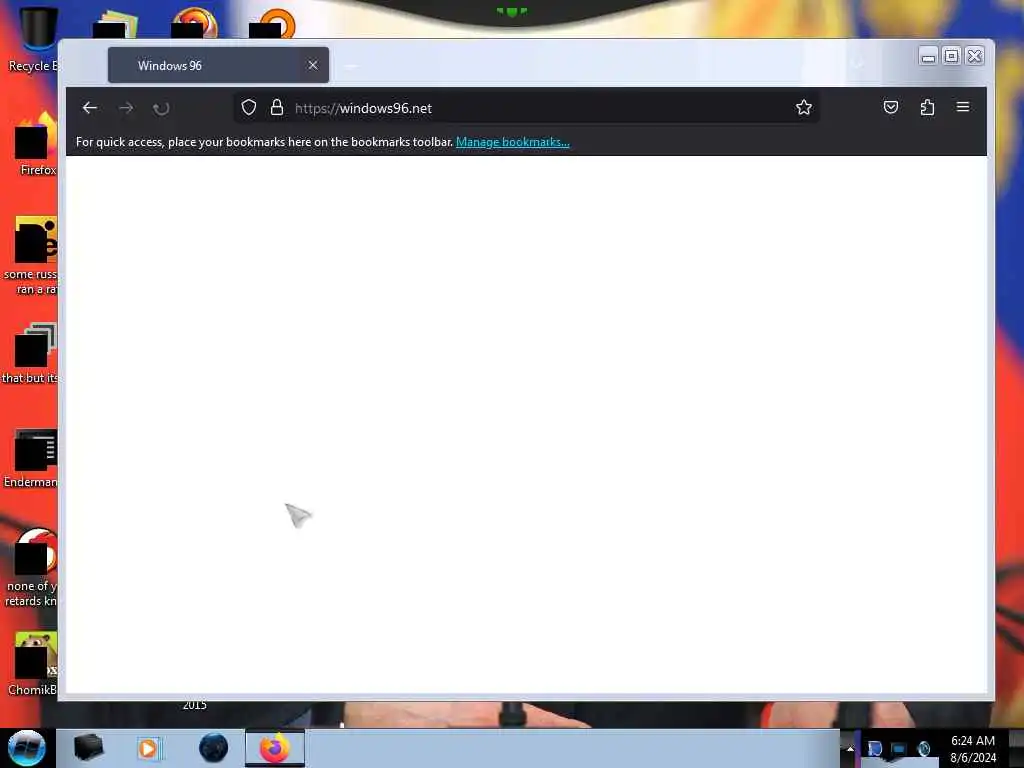Click the tray icon next to the clock

tap(923, 749)
